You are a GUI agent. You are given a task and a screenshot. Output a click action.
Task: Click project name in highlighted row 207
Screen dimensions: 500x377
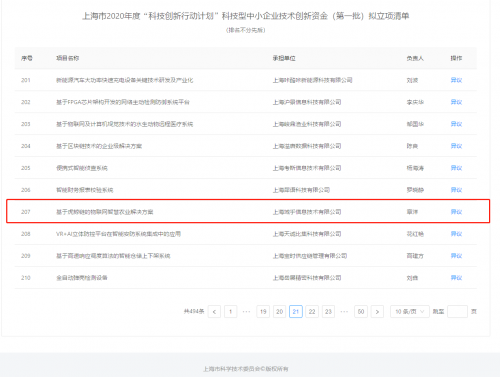click(x=105, y=212)
